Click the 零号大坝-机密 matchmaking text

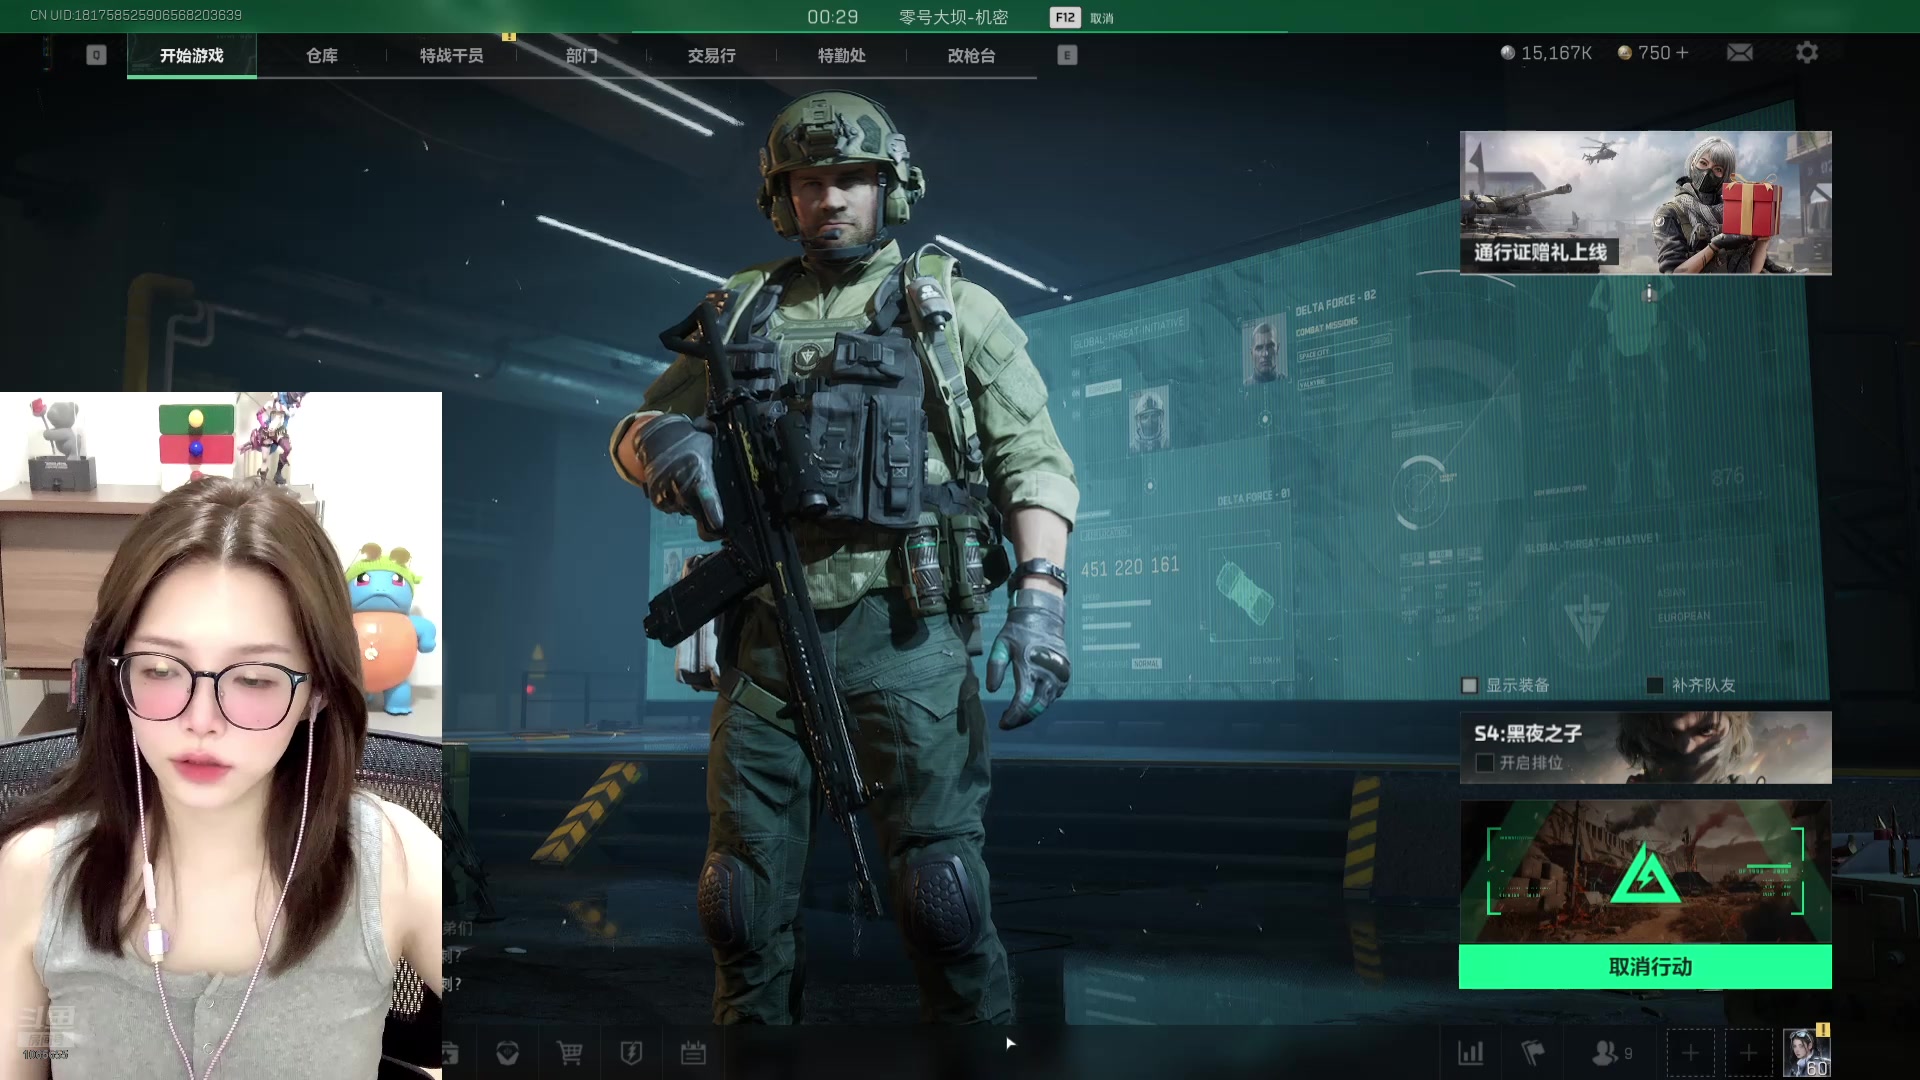click(953, 17)
